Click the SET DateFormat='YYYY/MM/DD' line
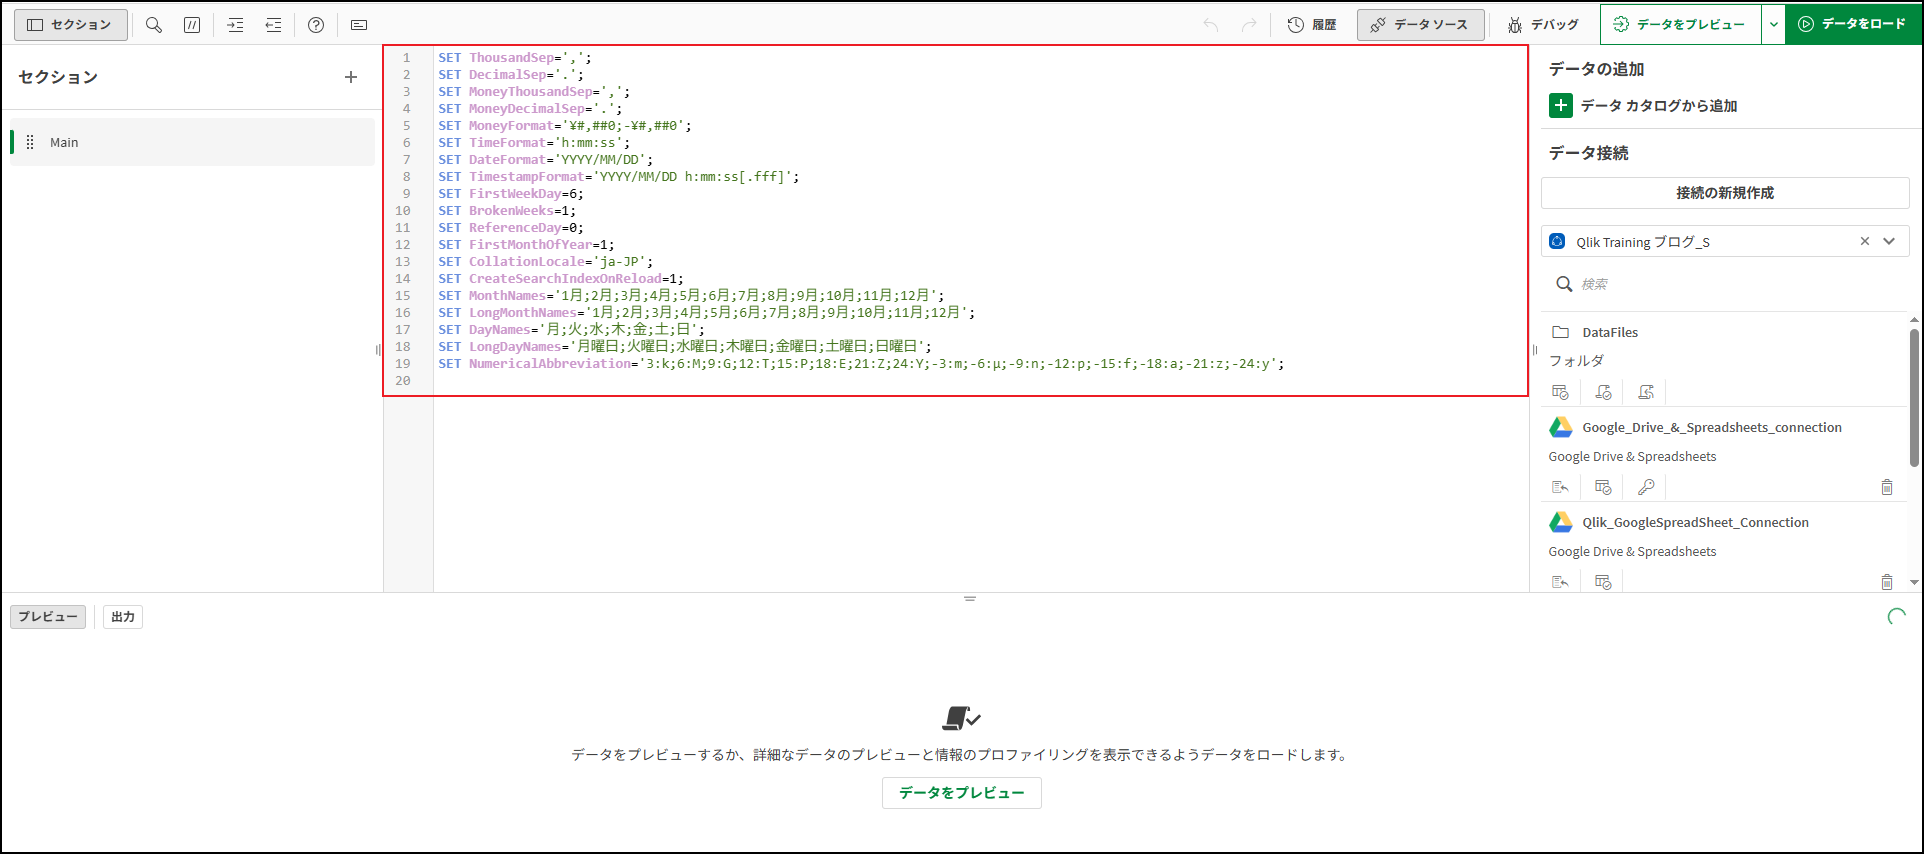Image resolution: width=1924 pixels, height=854 pixels. click(x=545, y=160)
